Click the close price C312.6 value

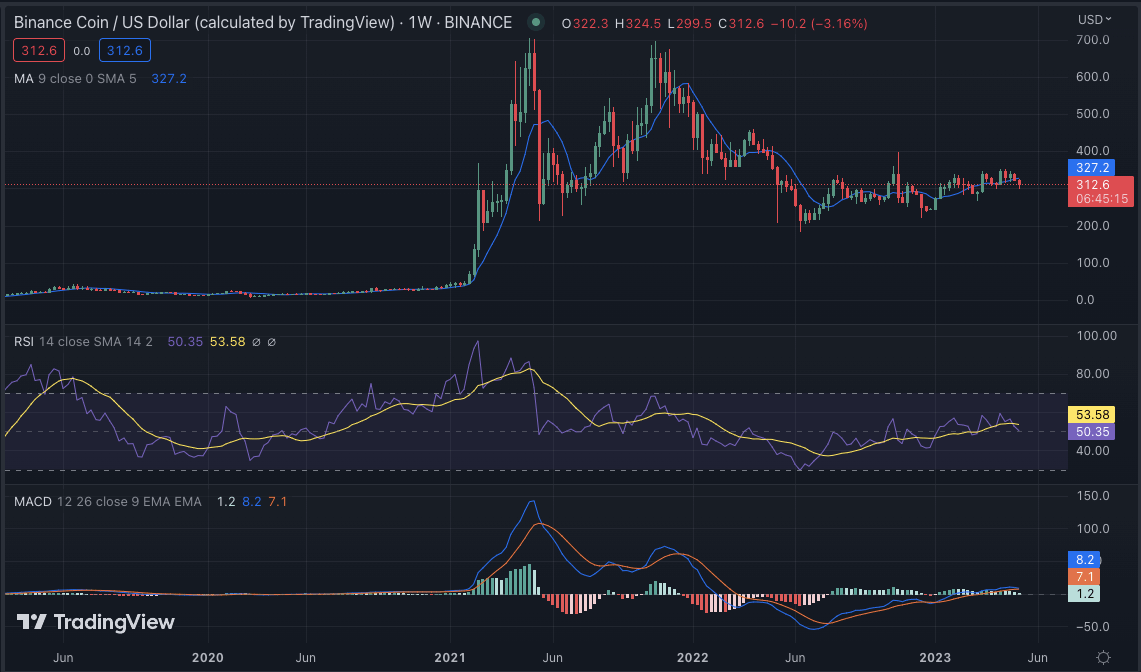[x=742, y=23]
